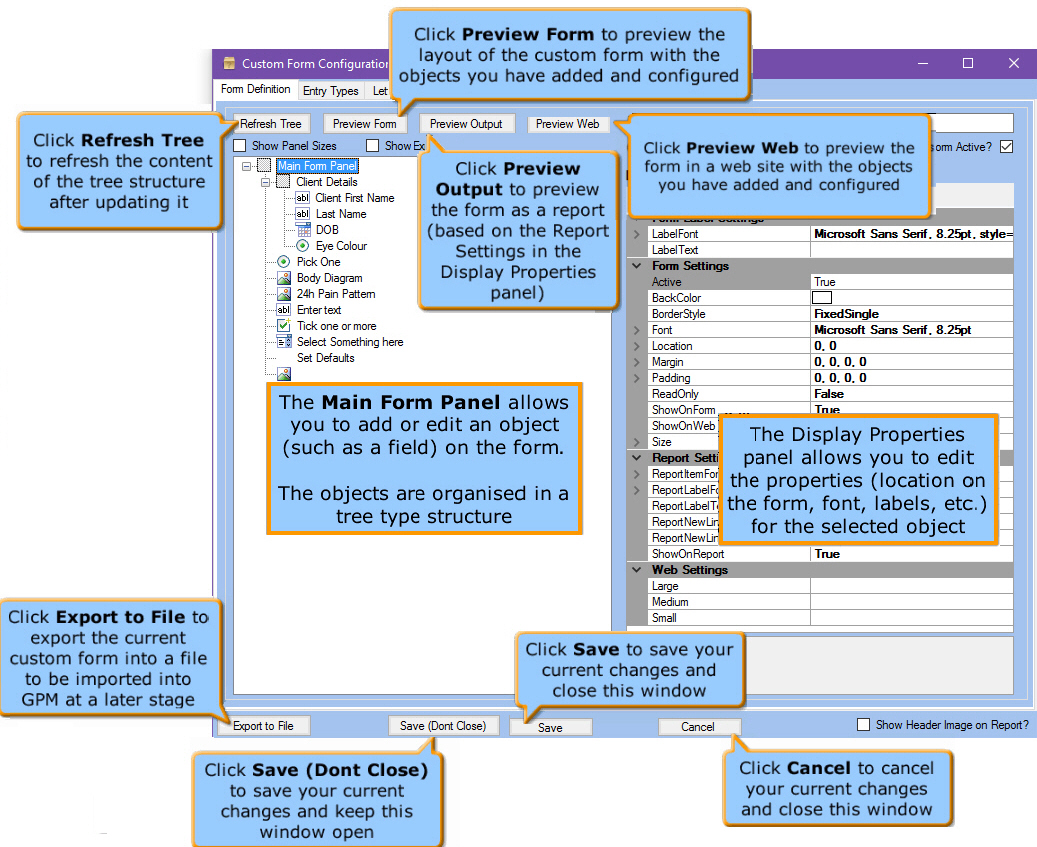Open the Form Definition tab
The height and width of the screenshot is (847, 1037).
(x=256, y=89)
